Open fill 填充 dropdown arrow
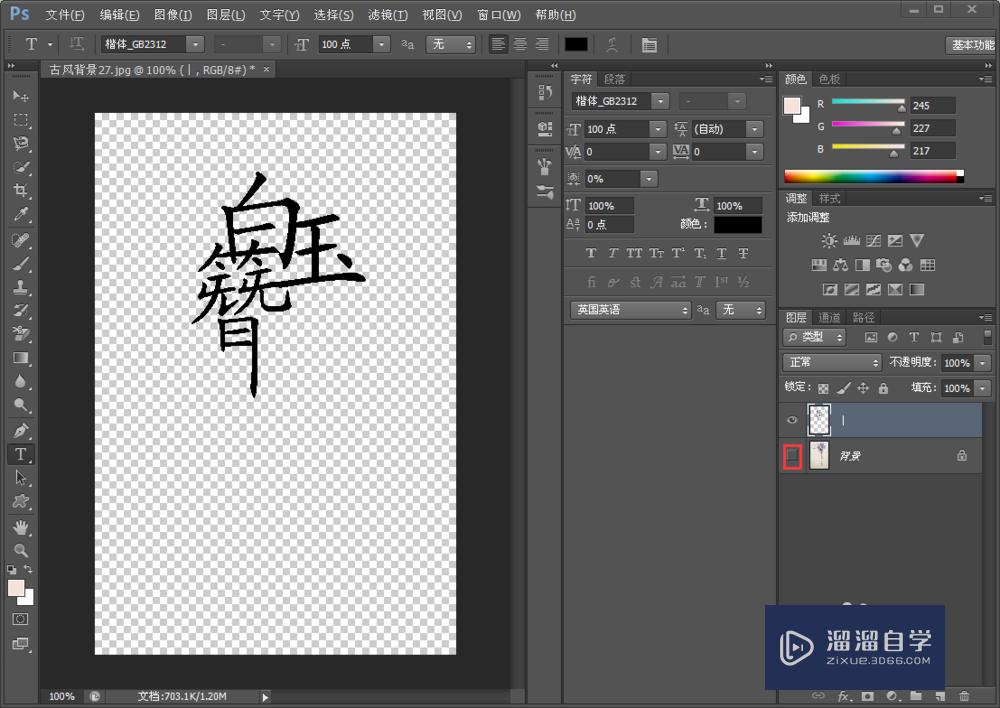 pyautogui.click(x=983, y=388)
